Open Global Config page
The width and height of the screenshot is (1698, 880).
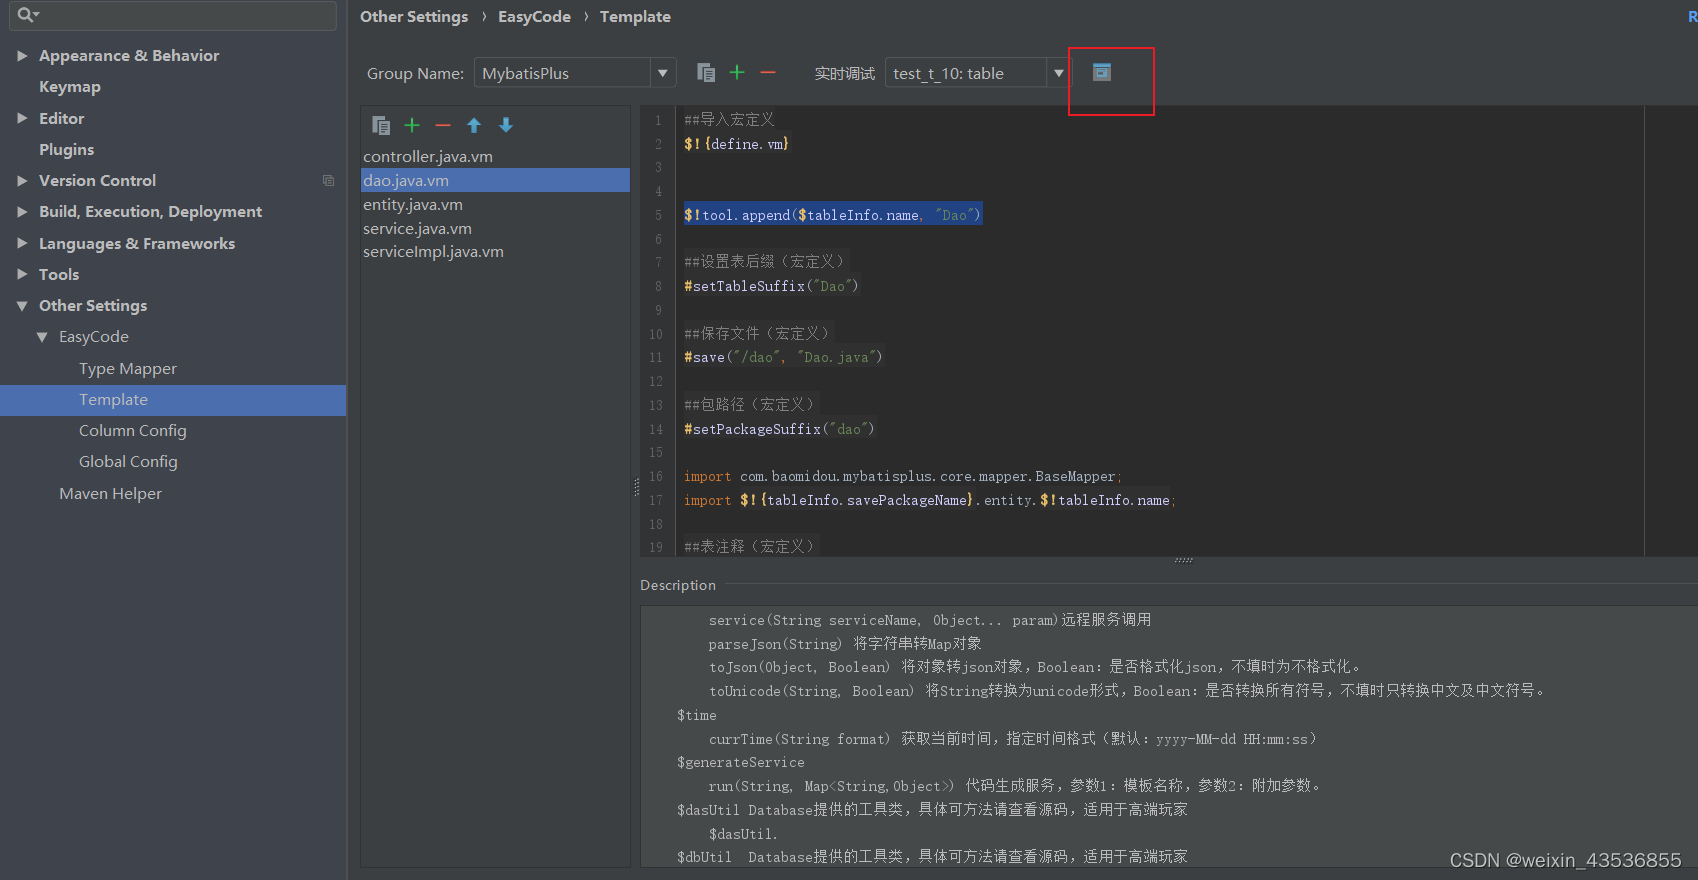(x=128, y=462)
